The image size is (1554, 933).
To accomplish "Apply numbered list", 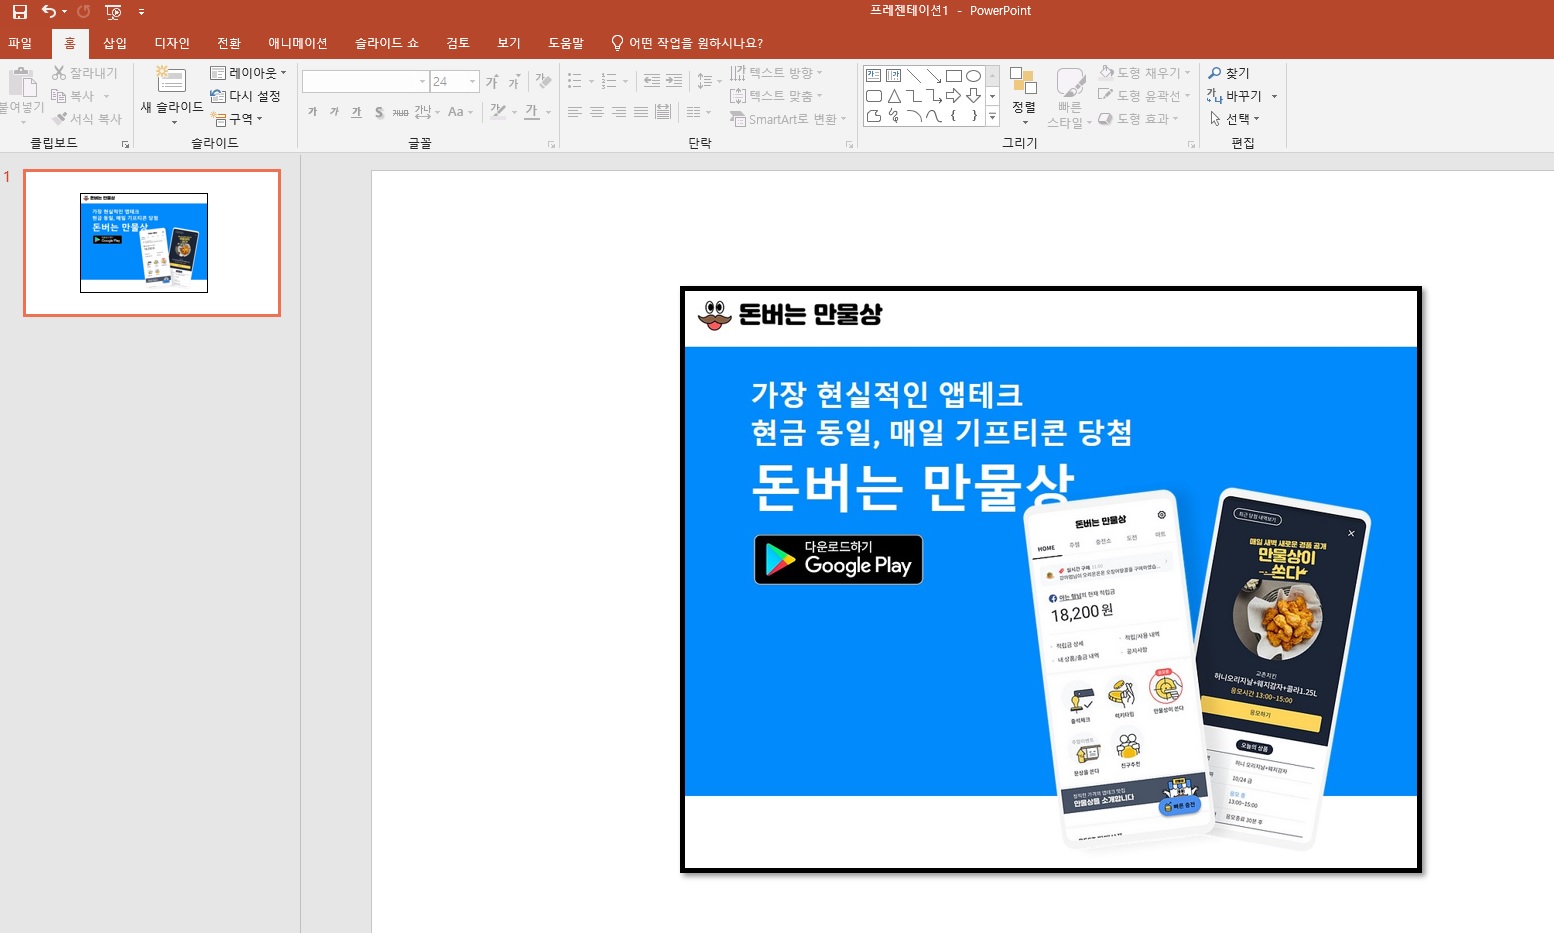I will (609, 82).
